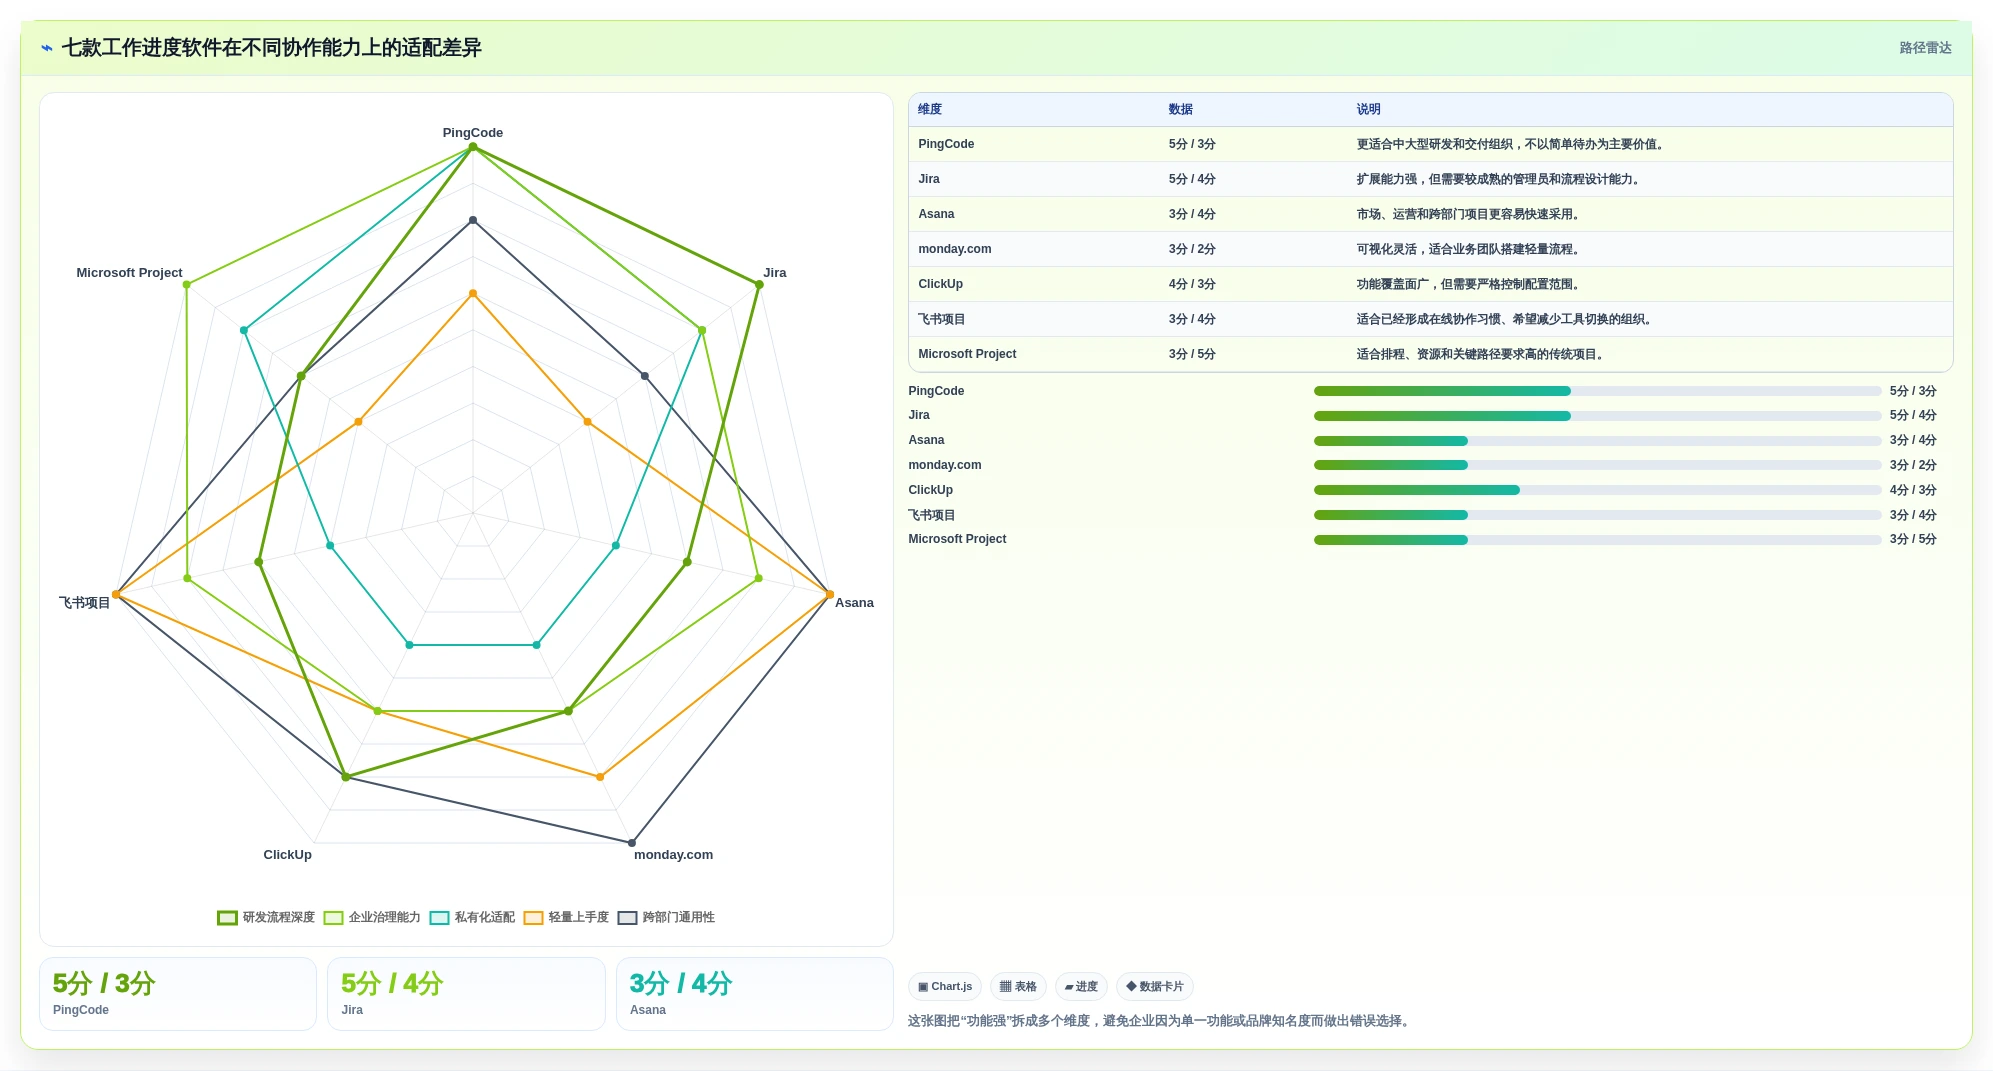The width and height of the screenshot is (1993, 1071).
Task: Click the 数据 column header
Action: coord(1181,110)
